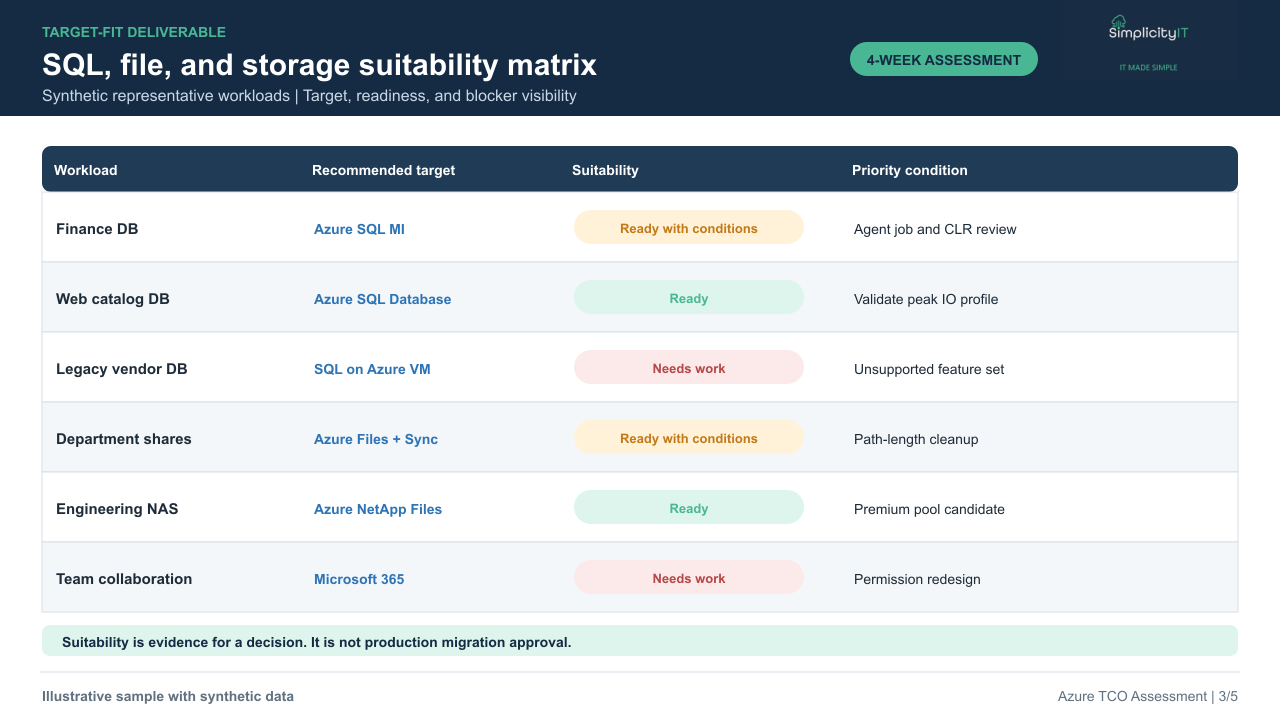The height and width of the screenshot is (720, 1280).
Task: Click the suitability disclaimer note banner
Action: pyautogui.click(x=640, y=641)
